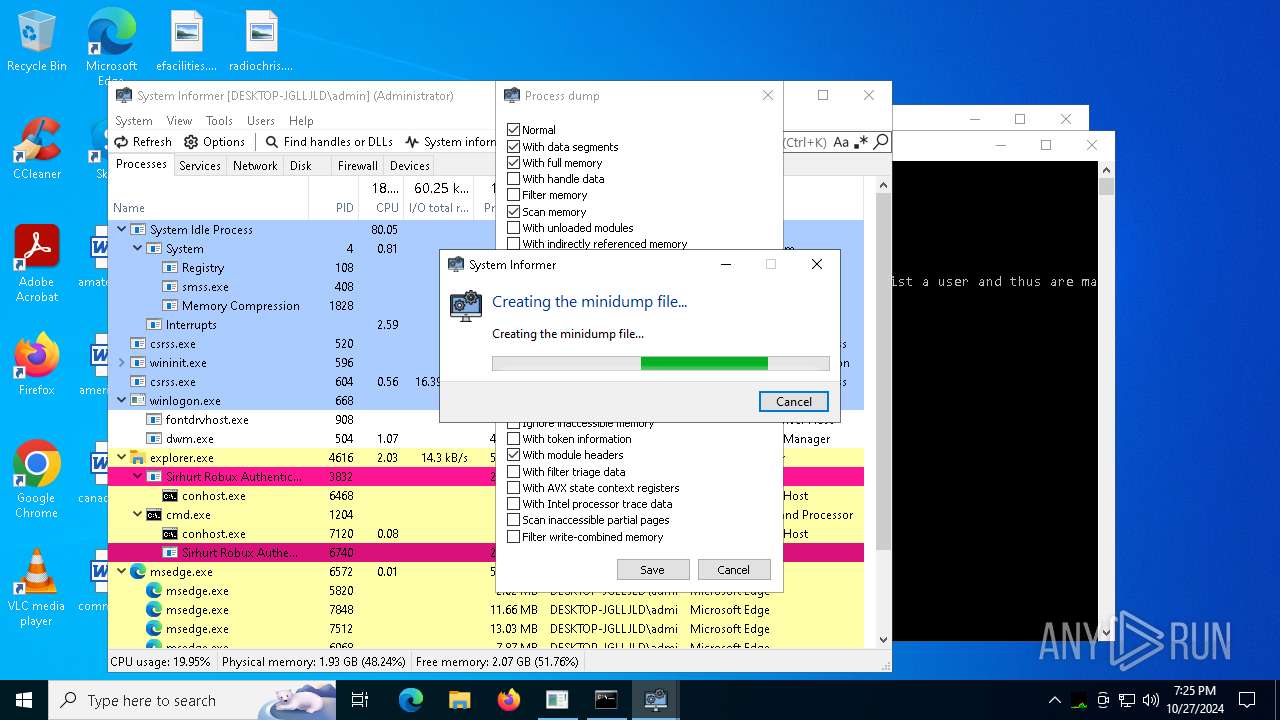
Task: Toggle case-sensitive Aa search option
Action: click(x=841, y=142)
